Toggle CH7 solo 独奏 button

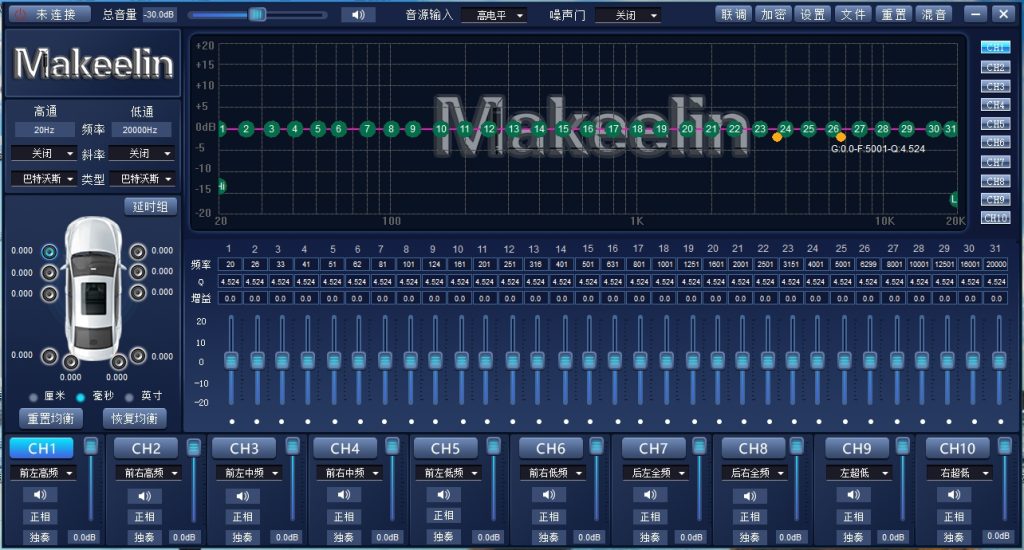point(650,538)
